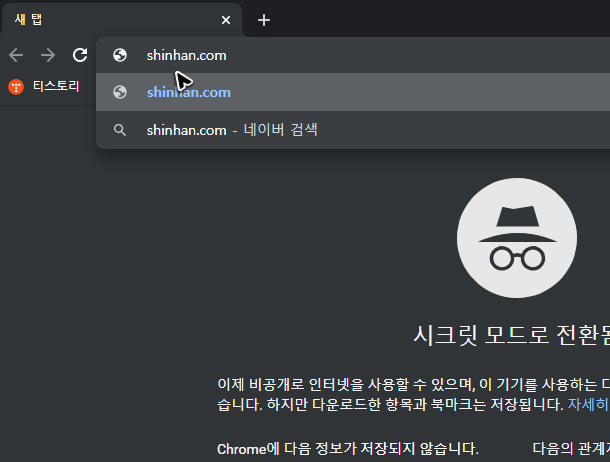Viewport: 610px width, 462px height.
Task: Select the 새 탭 tab
Action: [x=121, y=20]
